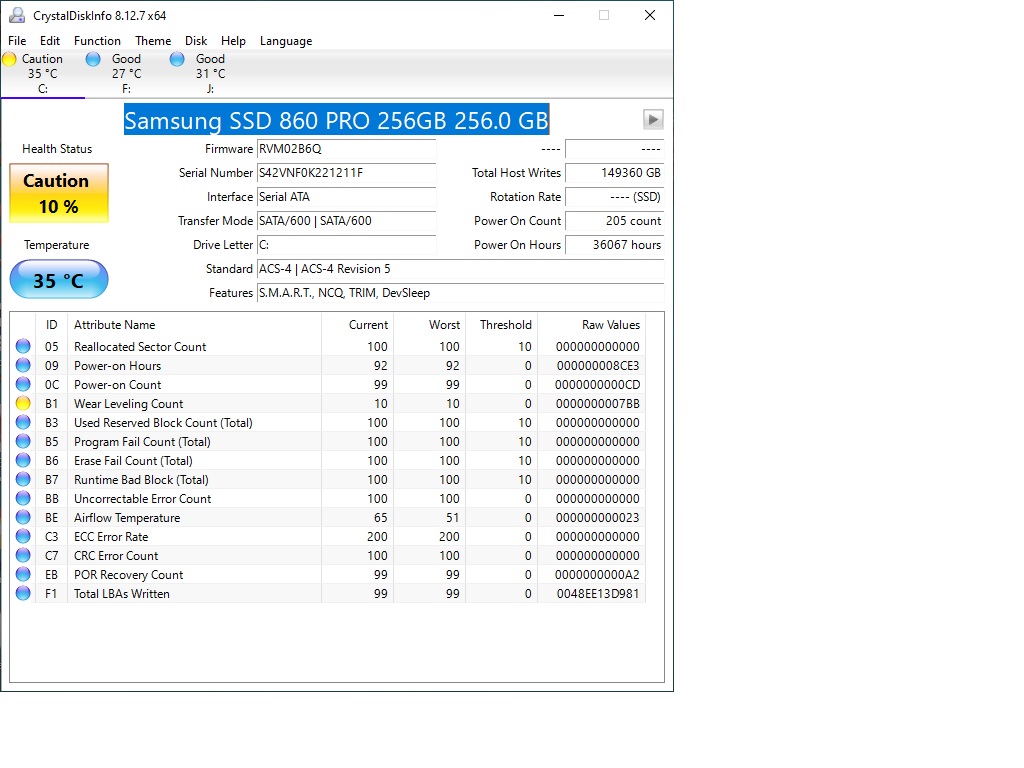Select the Total LBAs Written attribute name
1024x768 pixels.
coord(121,594)
